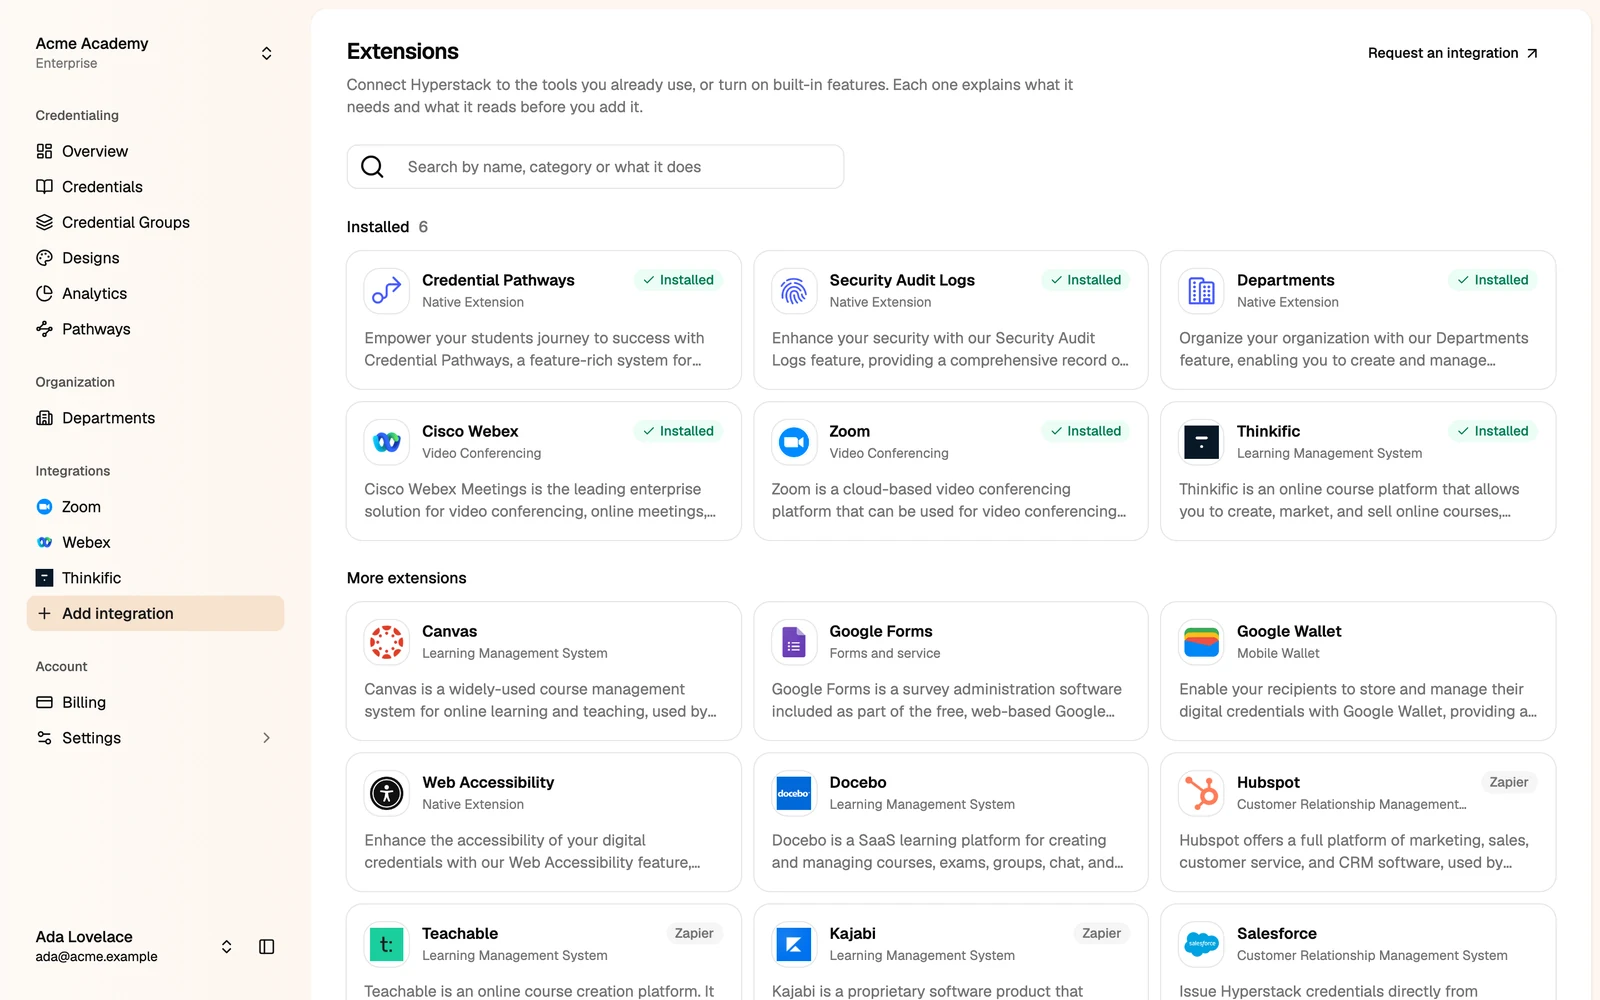The width and height of the screenshot is (1600, 1000).
Task: Click the Zapier badge on Kajabi card
Action: [1101, 933]
